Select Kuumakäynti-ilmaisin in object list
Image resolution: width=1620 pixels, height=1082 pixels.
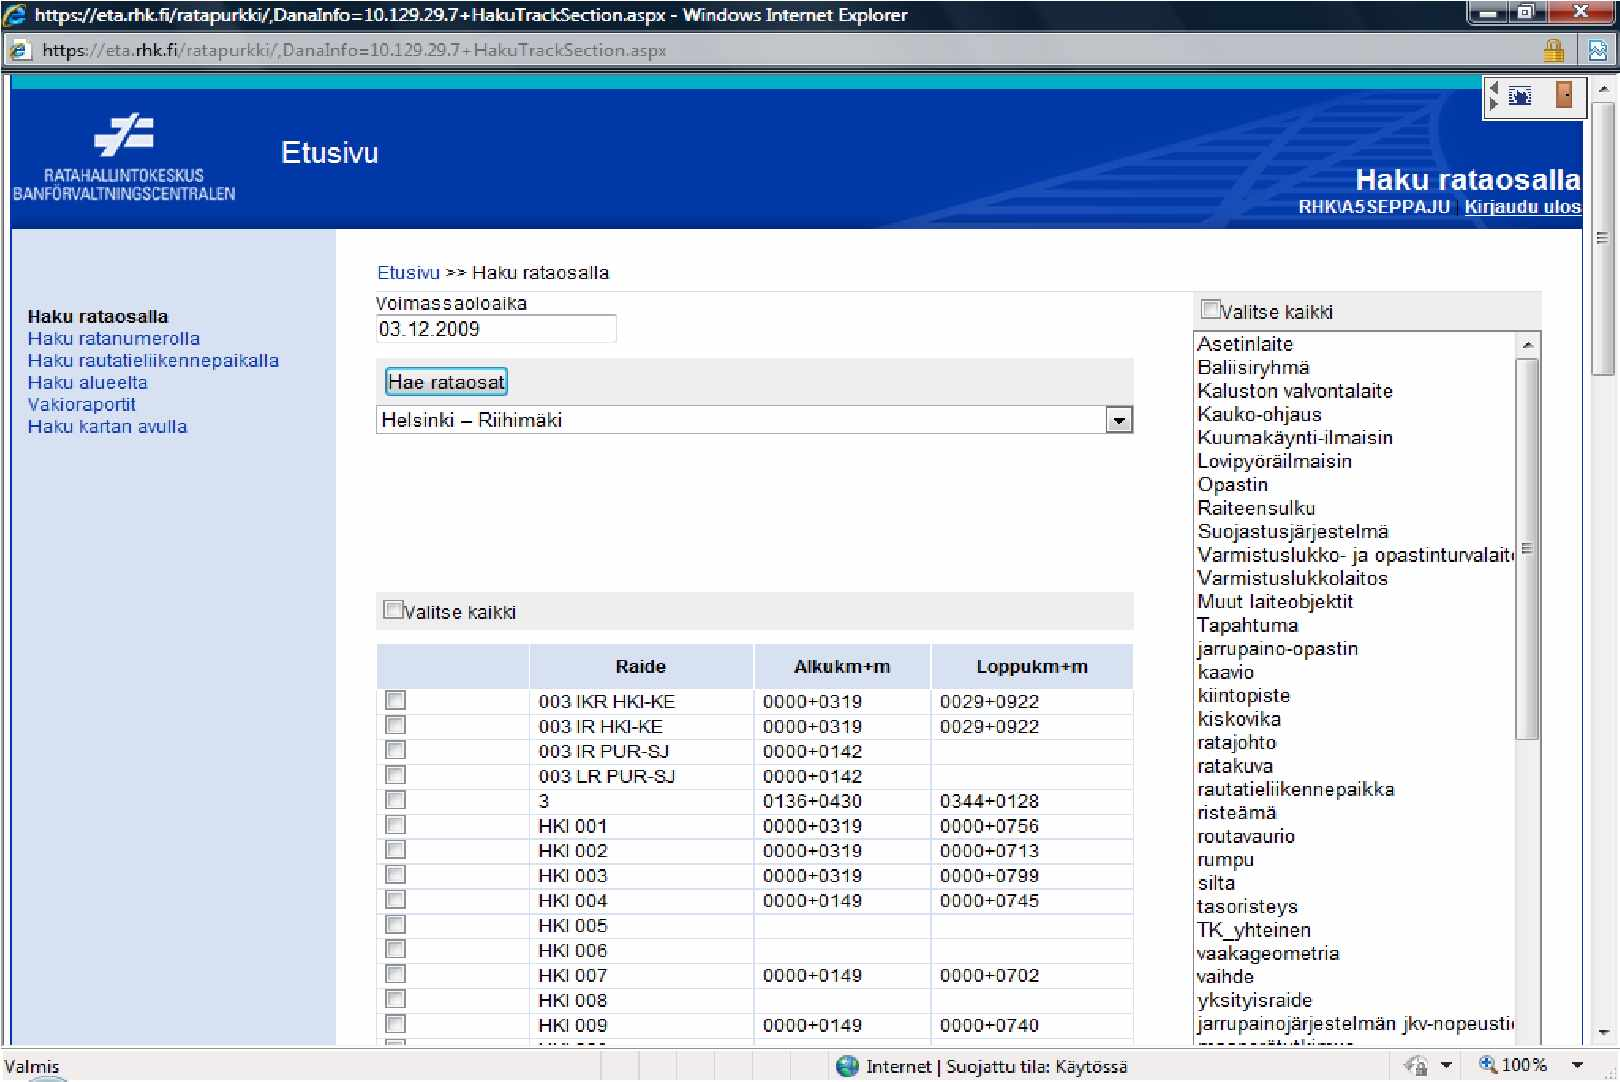pos(1295,438)
